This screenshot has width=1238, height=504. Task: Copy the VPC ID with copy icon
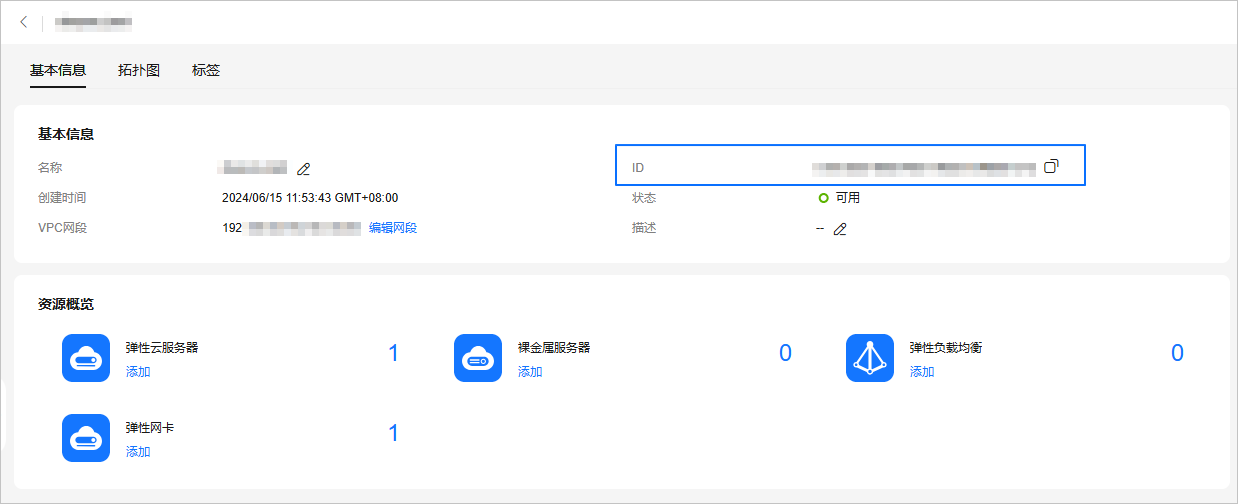pos(1051,166)
